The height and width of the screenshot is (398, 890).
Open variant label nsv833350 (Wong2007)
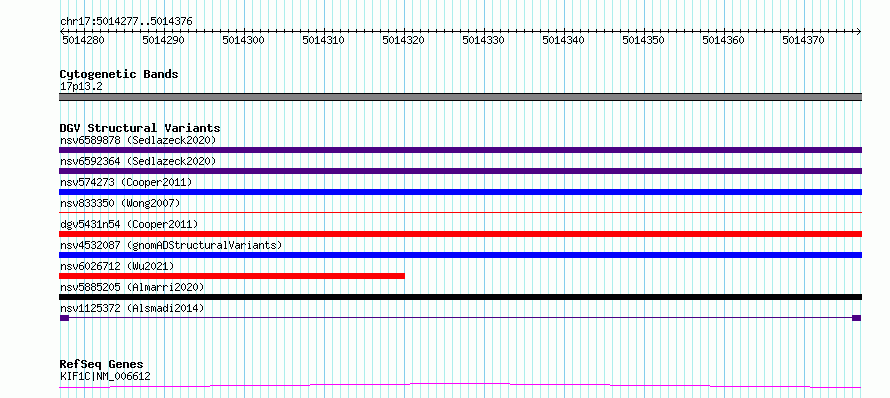coord(120,203)
